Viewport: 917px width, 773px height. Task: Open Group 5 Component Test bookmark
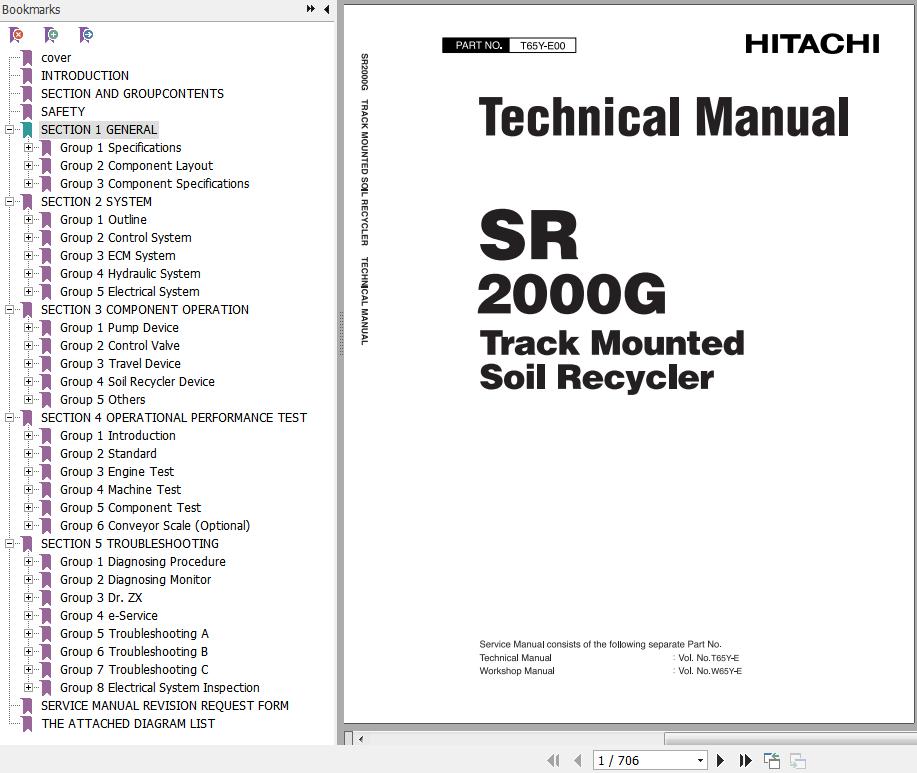pyautogui.click(x=130, y=508)
